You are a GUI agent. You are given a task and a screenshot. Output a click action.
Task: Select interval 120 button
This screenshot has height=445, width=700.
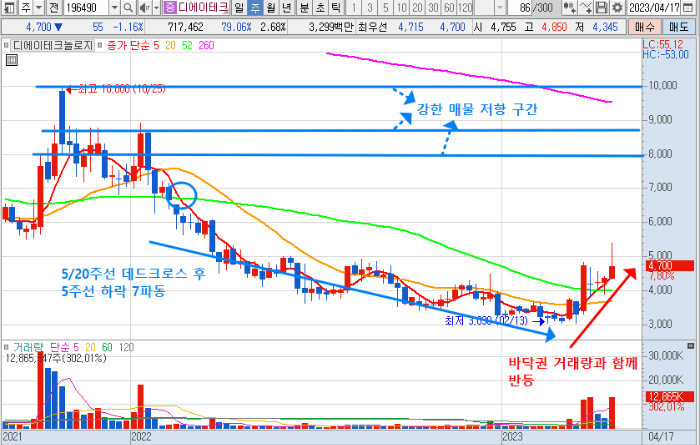(x=465, y=7)
